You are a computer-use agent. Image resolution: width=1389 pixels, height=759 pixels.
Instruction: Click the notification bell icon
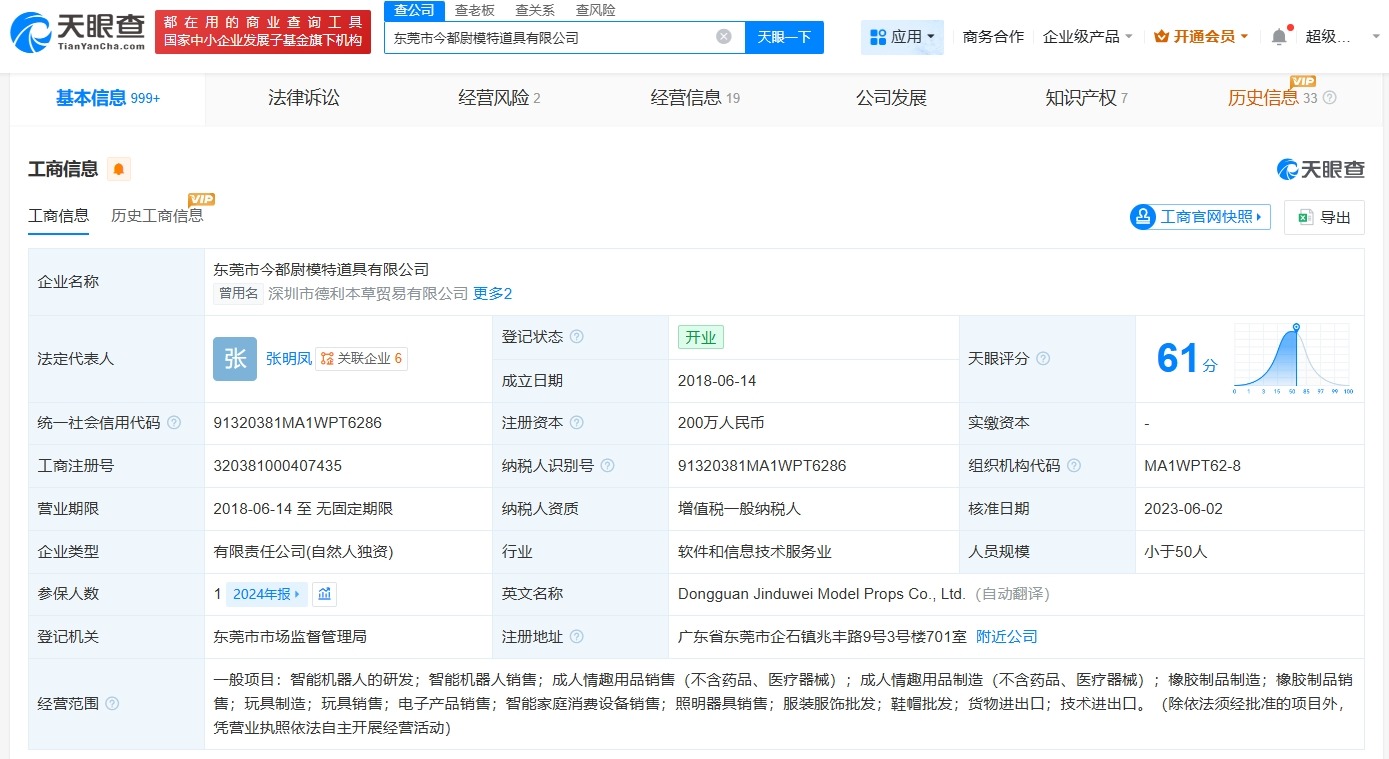pos(1278,34)
